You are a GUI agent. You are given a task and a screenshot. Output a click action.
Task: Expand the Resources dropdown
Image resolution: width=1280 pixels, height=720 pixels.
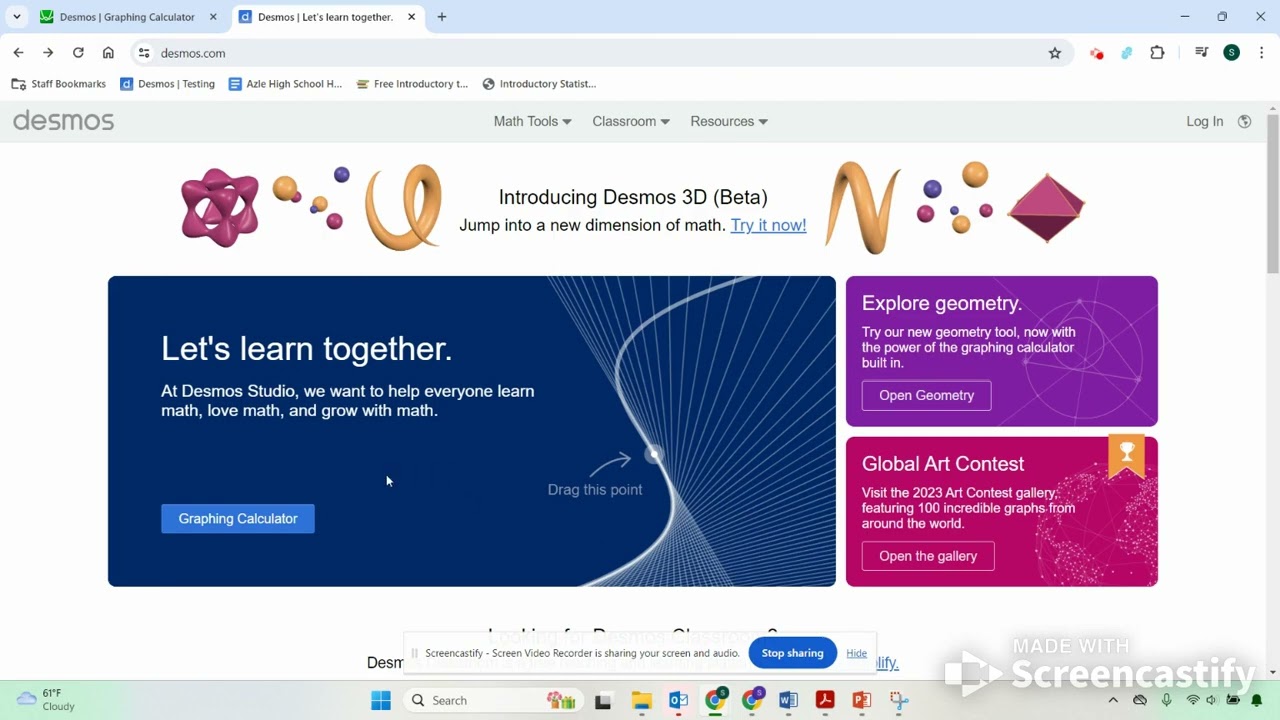[729, 121]
